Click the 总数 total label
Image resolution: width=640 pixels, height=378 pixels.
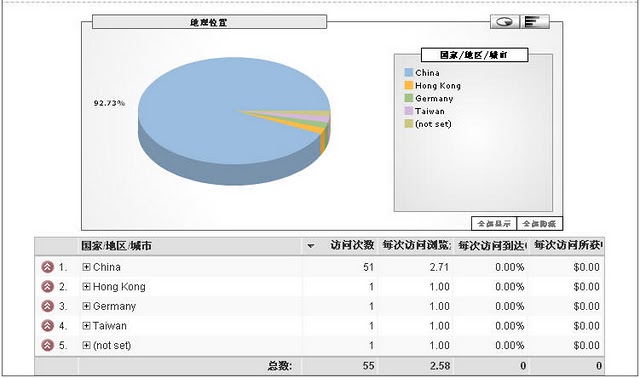[x=280, y=366]
